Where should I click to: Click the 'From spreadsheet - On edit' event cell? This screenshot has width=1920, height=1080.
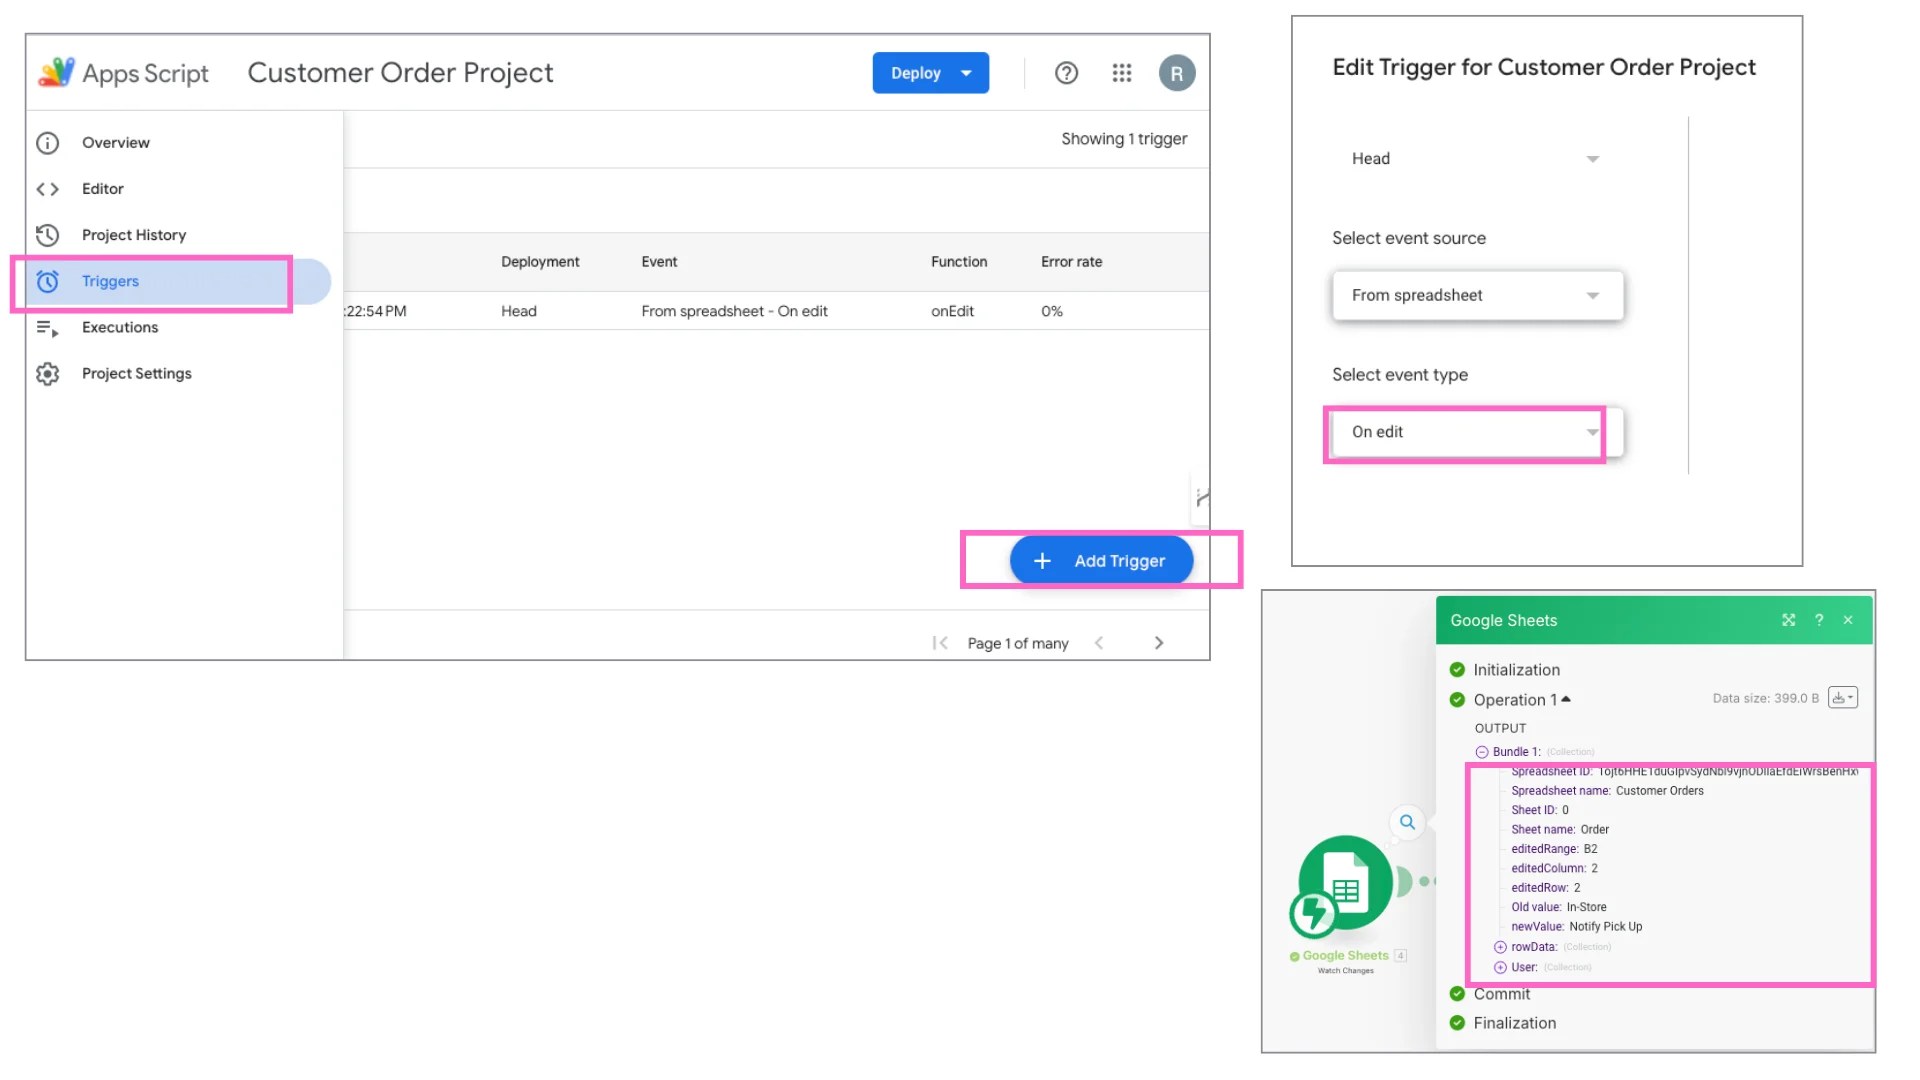734,311
